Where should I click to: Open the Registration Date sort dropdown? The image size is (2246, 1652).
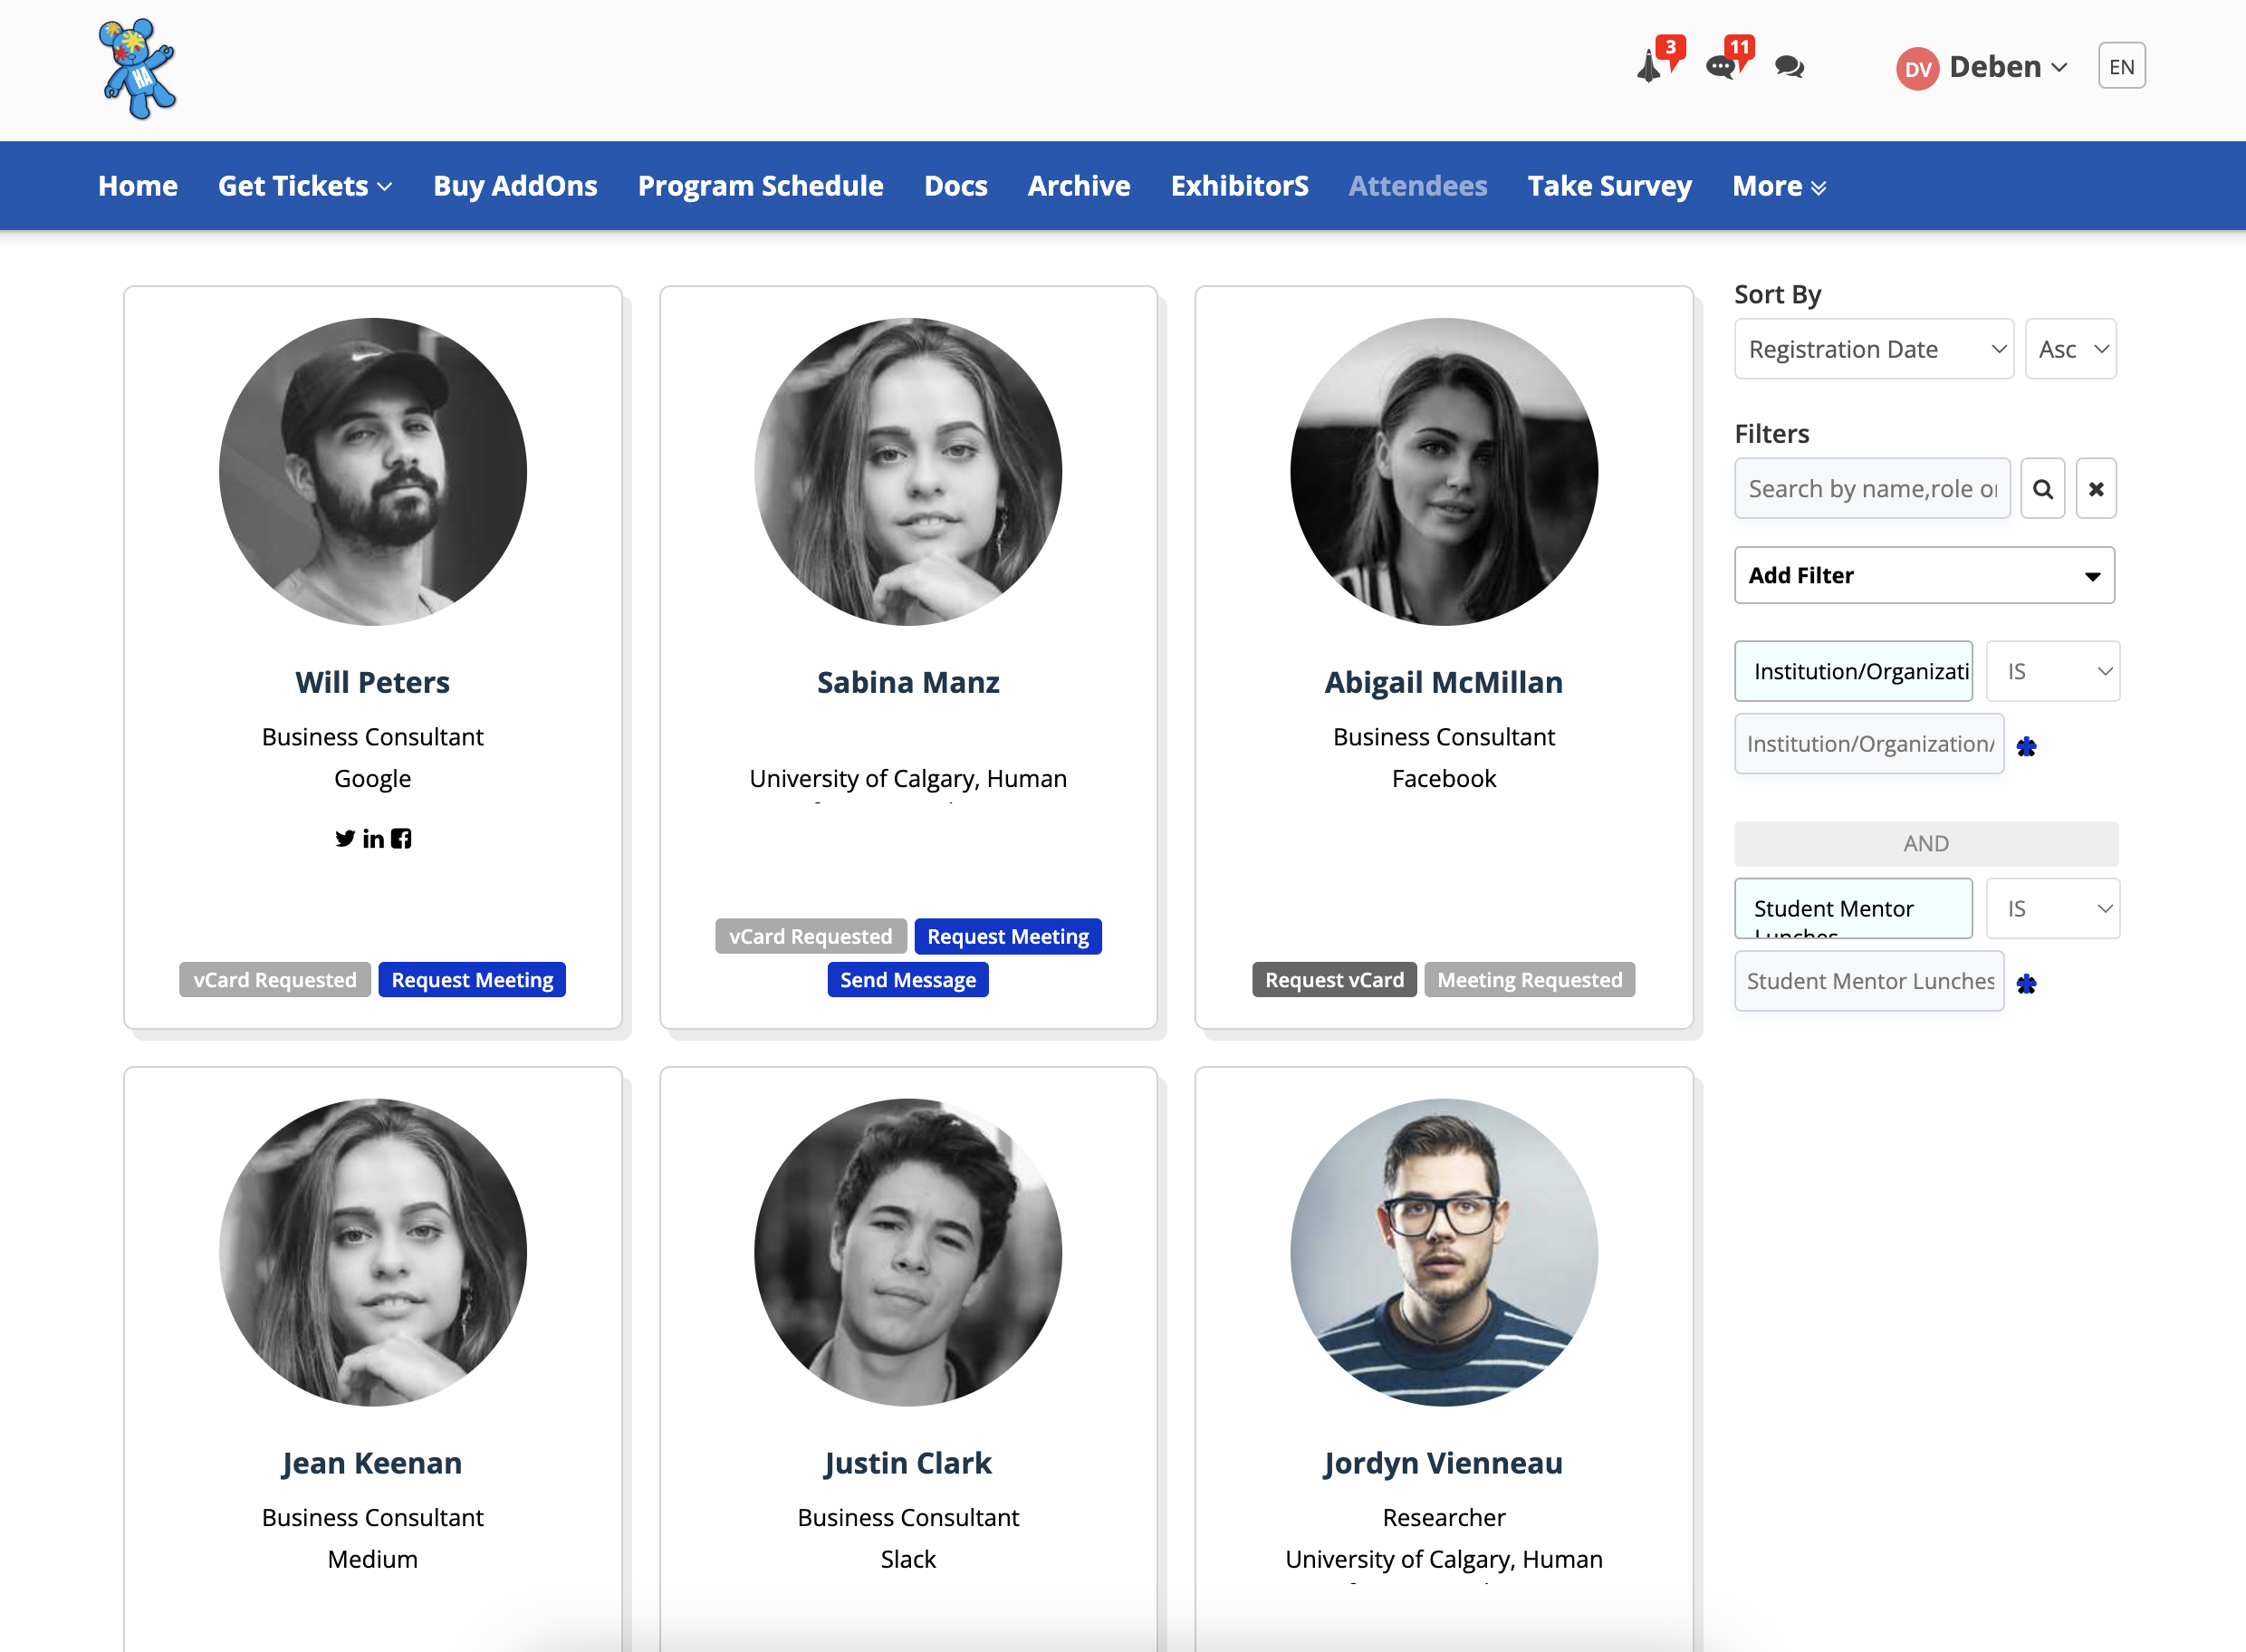point(1873,349)
